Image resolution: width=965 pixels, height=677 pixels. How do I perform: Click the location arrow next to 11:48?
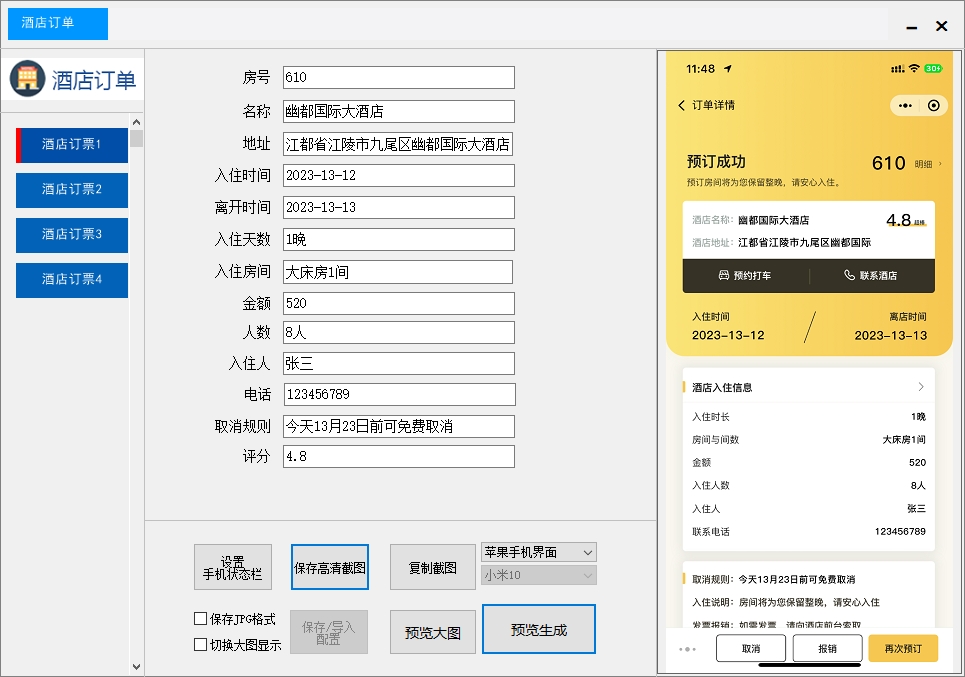tap(728, 70)
